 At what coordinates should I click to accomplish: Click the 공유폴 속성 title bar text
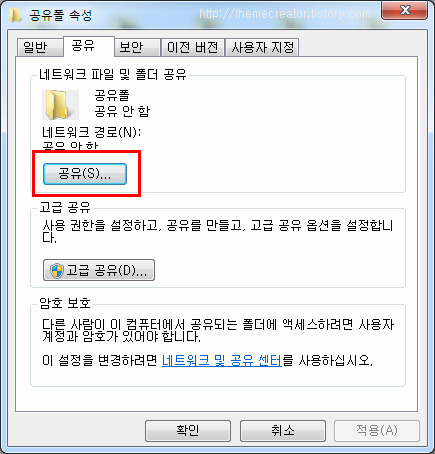(x=60, y=15)
